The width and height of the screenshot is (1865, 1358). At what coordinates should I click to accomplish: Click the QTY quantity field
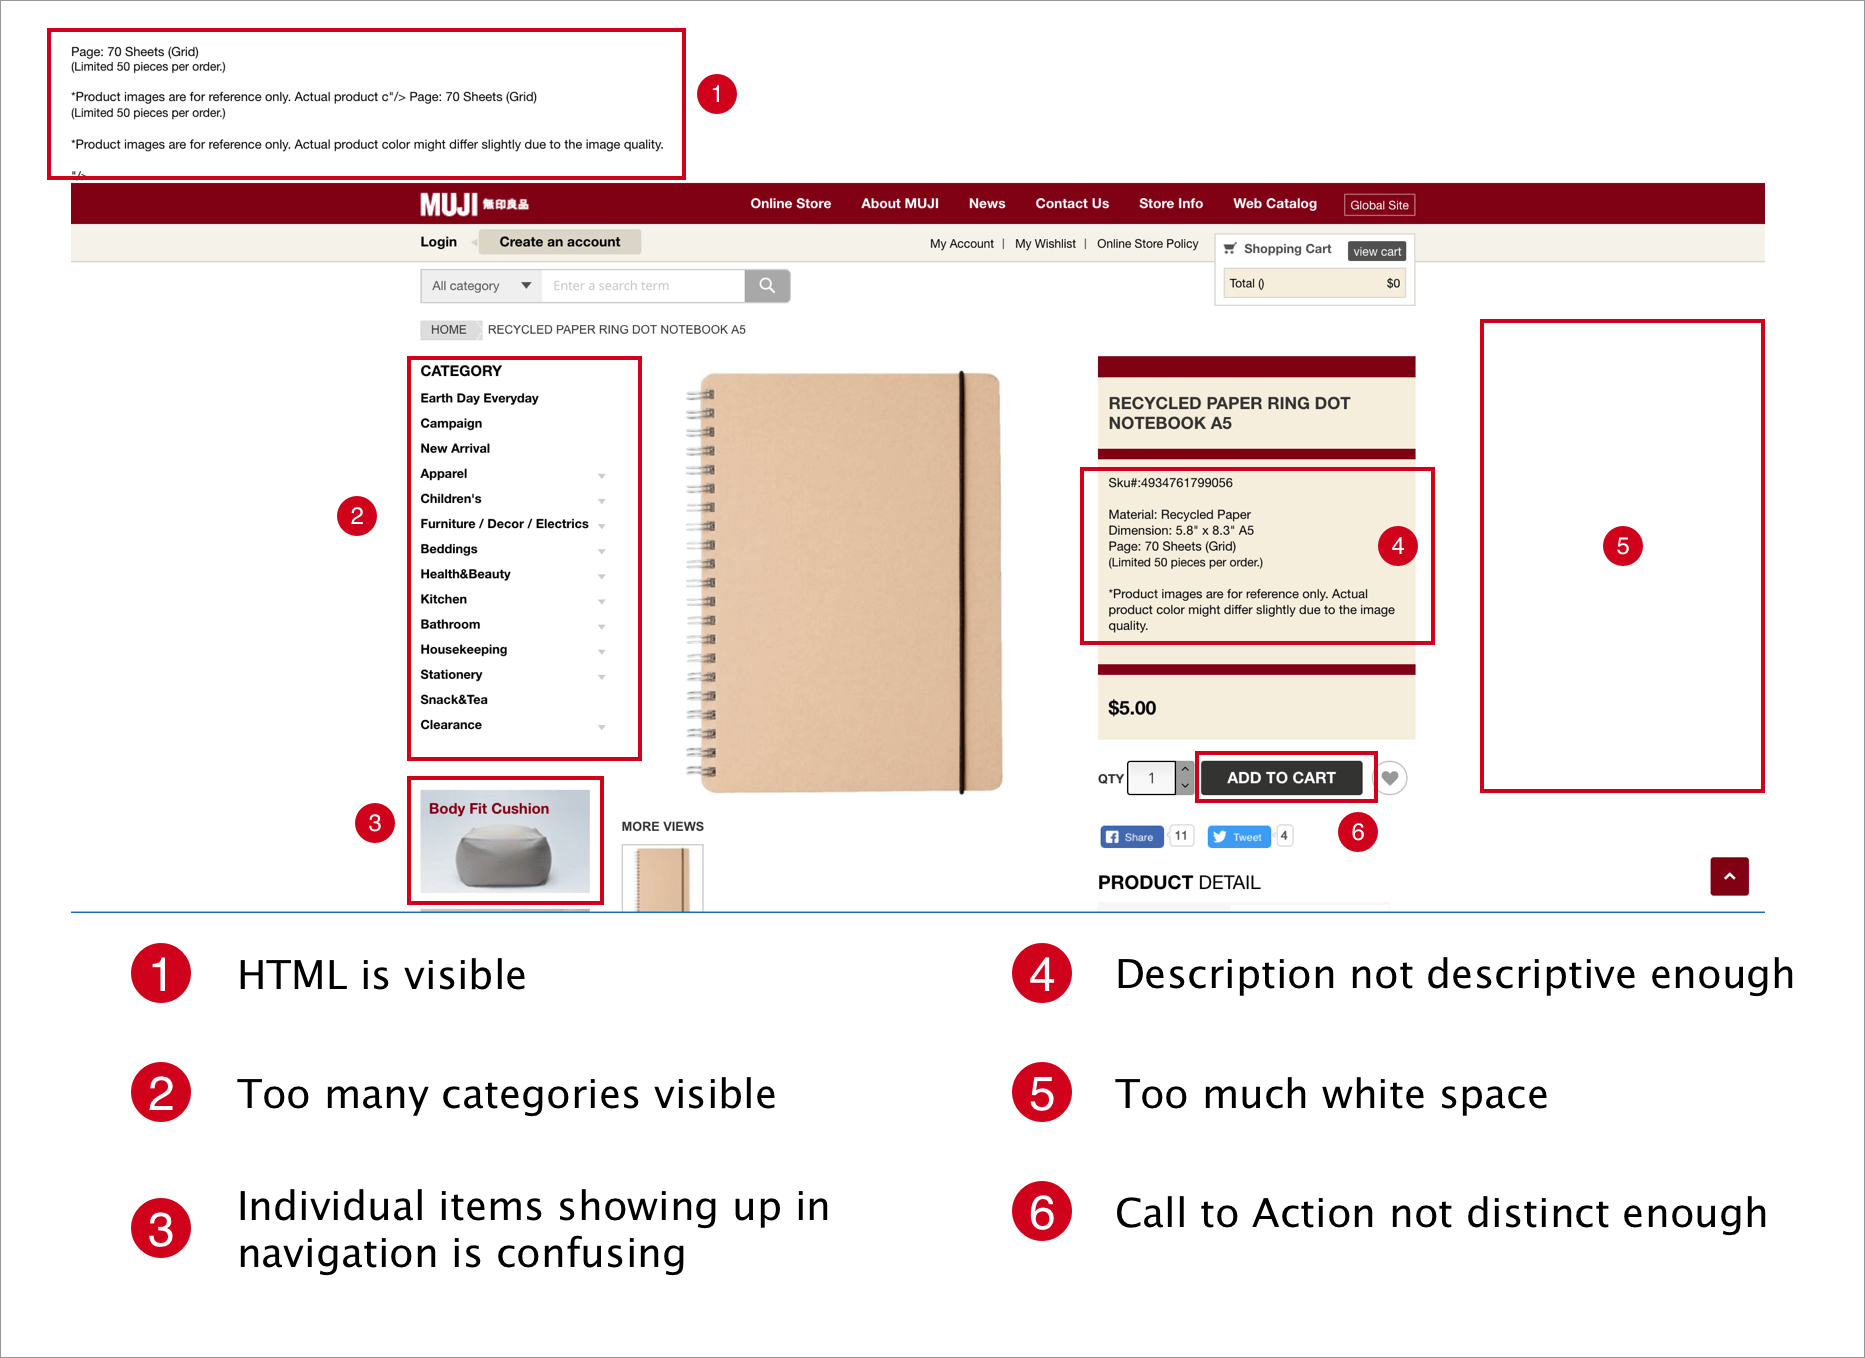coord(1151,778)
